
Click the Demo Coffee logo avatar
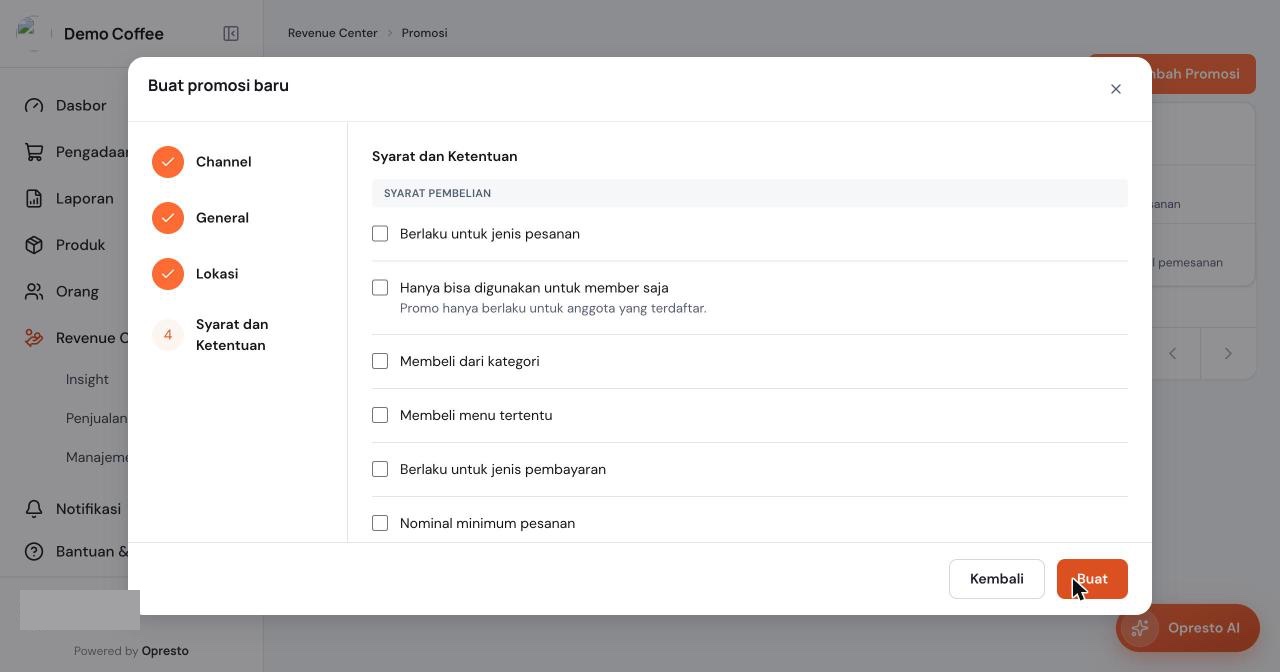click(33, 33)
